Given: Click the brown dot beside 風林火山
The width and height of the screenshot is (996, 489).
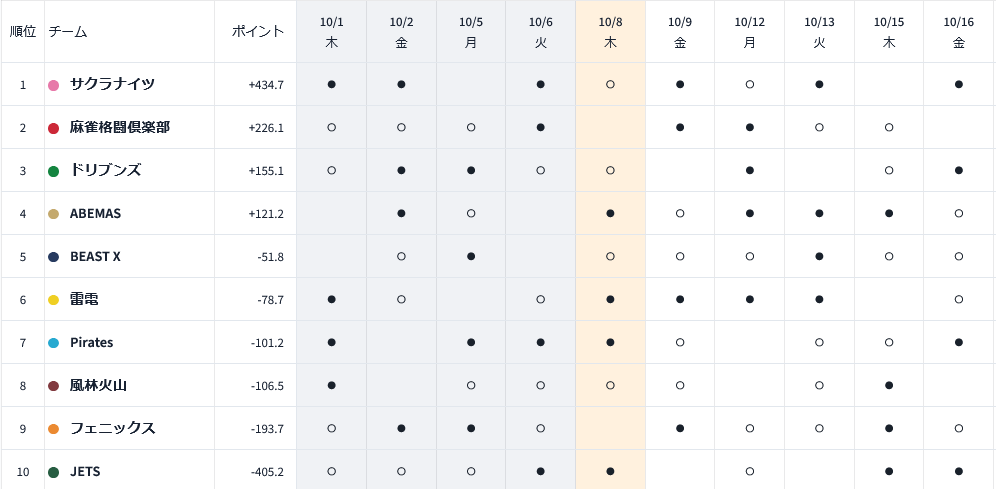Looking at the screenshot, I should (x=54, y=386).
